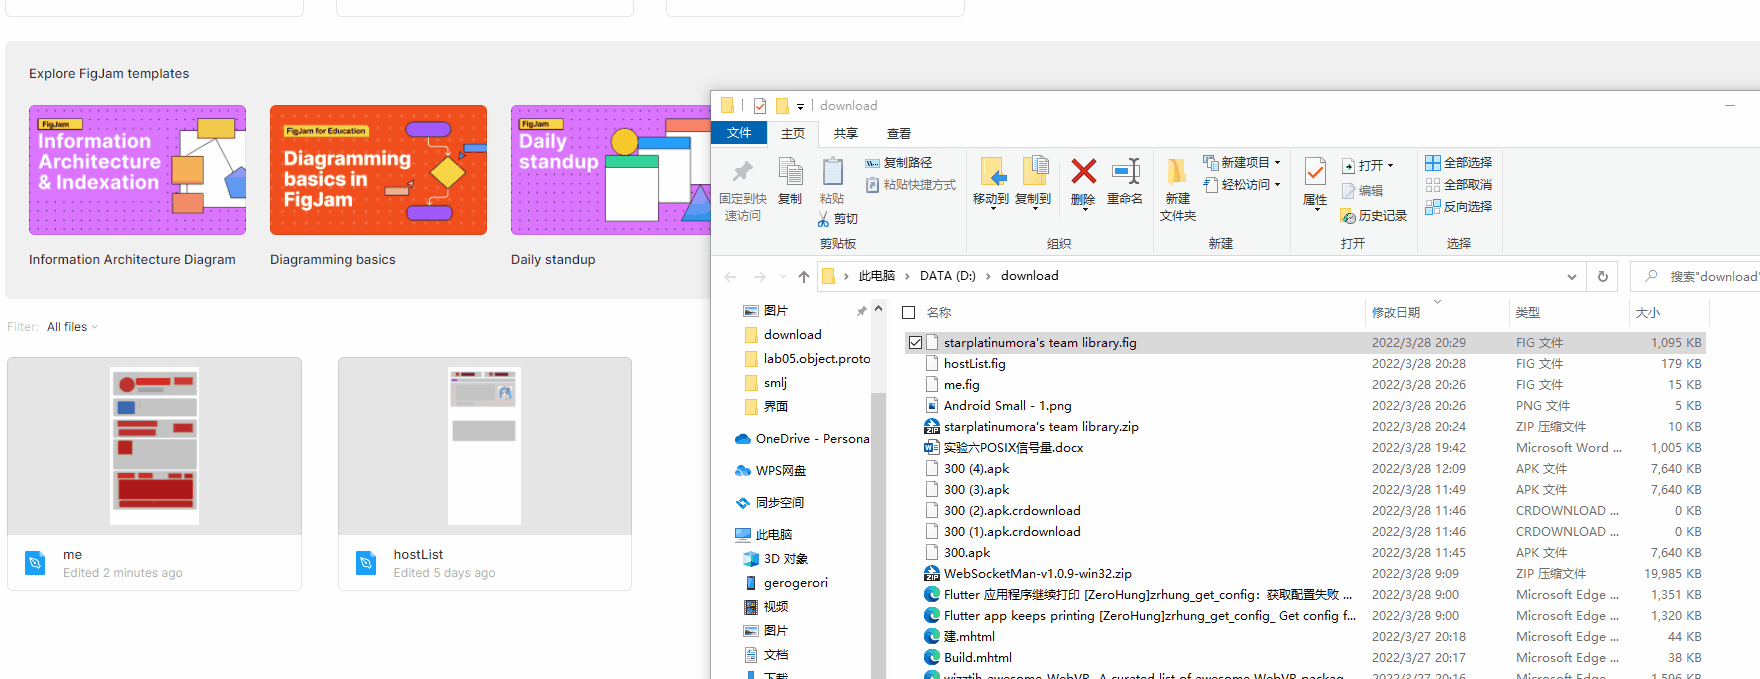Click the refresh button beside address bar
The image size is (1760, 679).
(x=1602, y=277)
